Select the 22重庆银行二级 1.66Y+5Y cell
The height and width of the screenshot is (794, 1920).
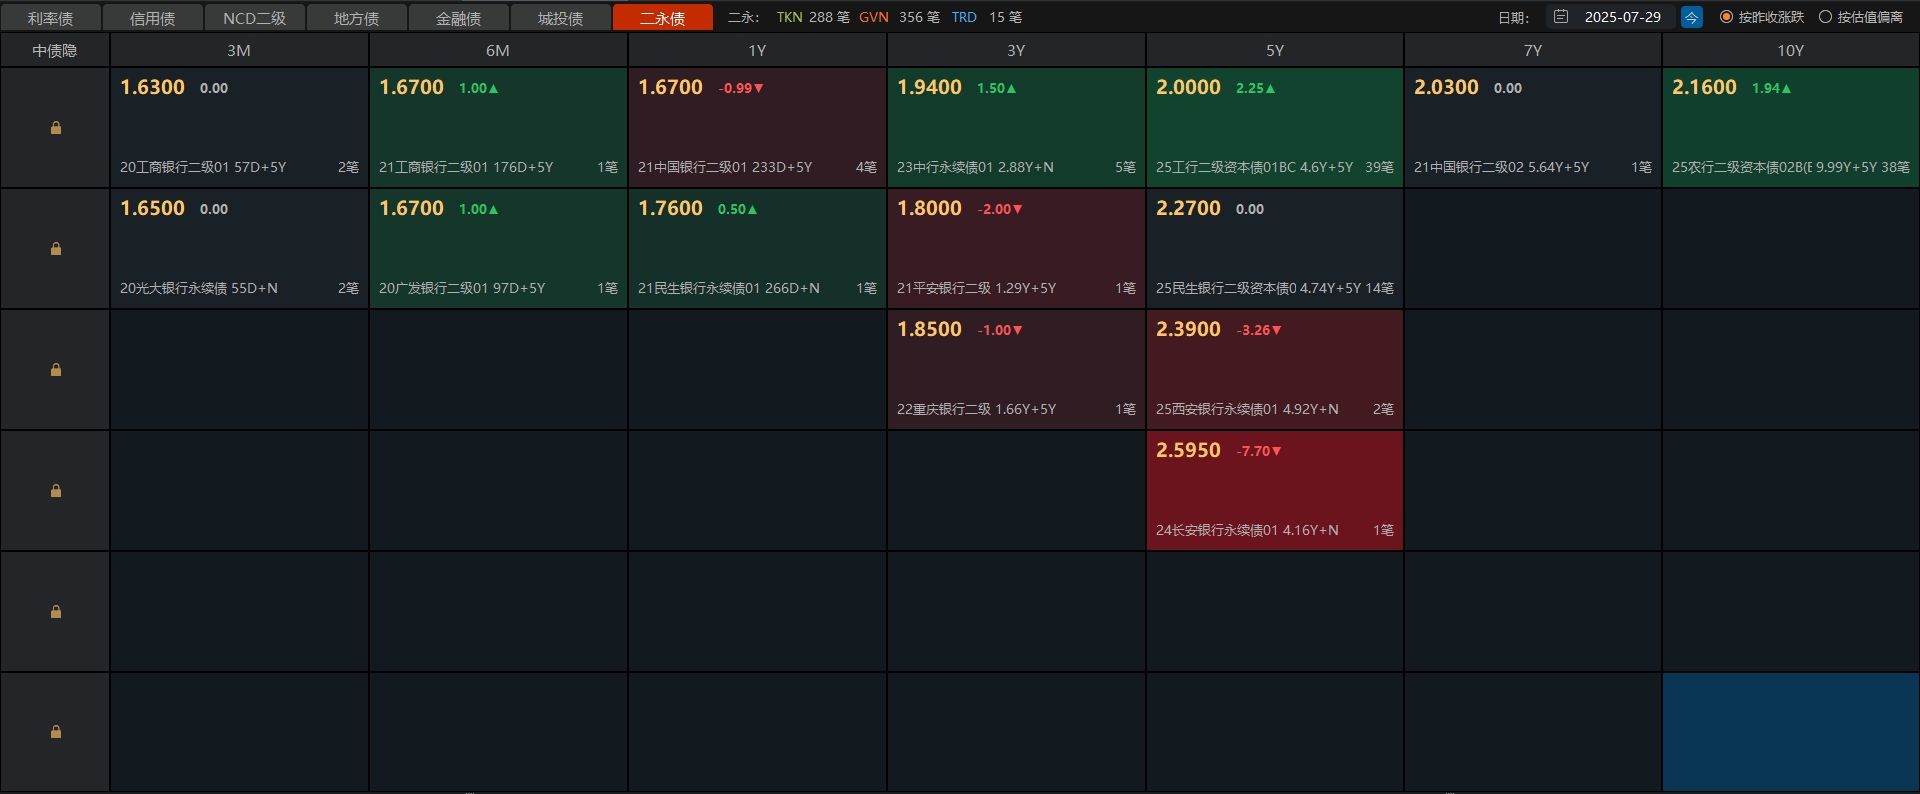tap(1016, 369)
